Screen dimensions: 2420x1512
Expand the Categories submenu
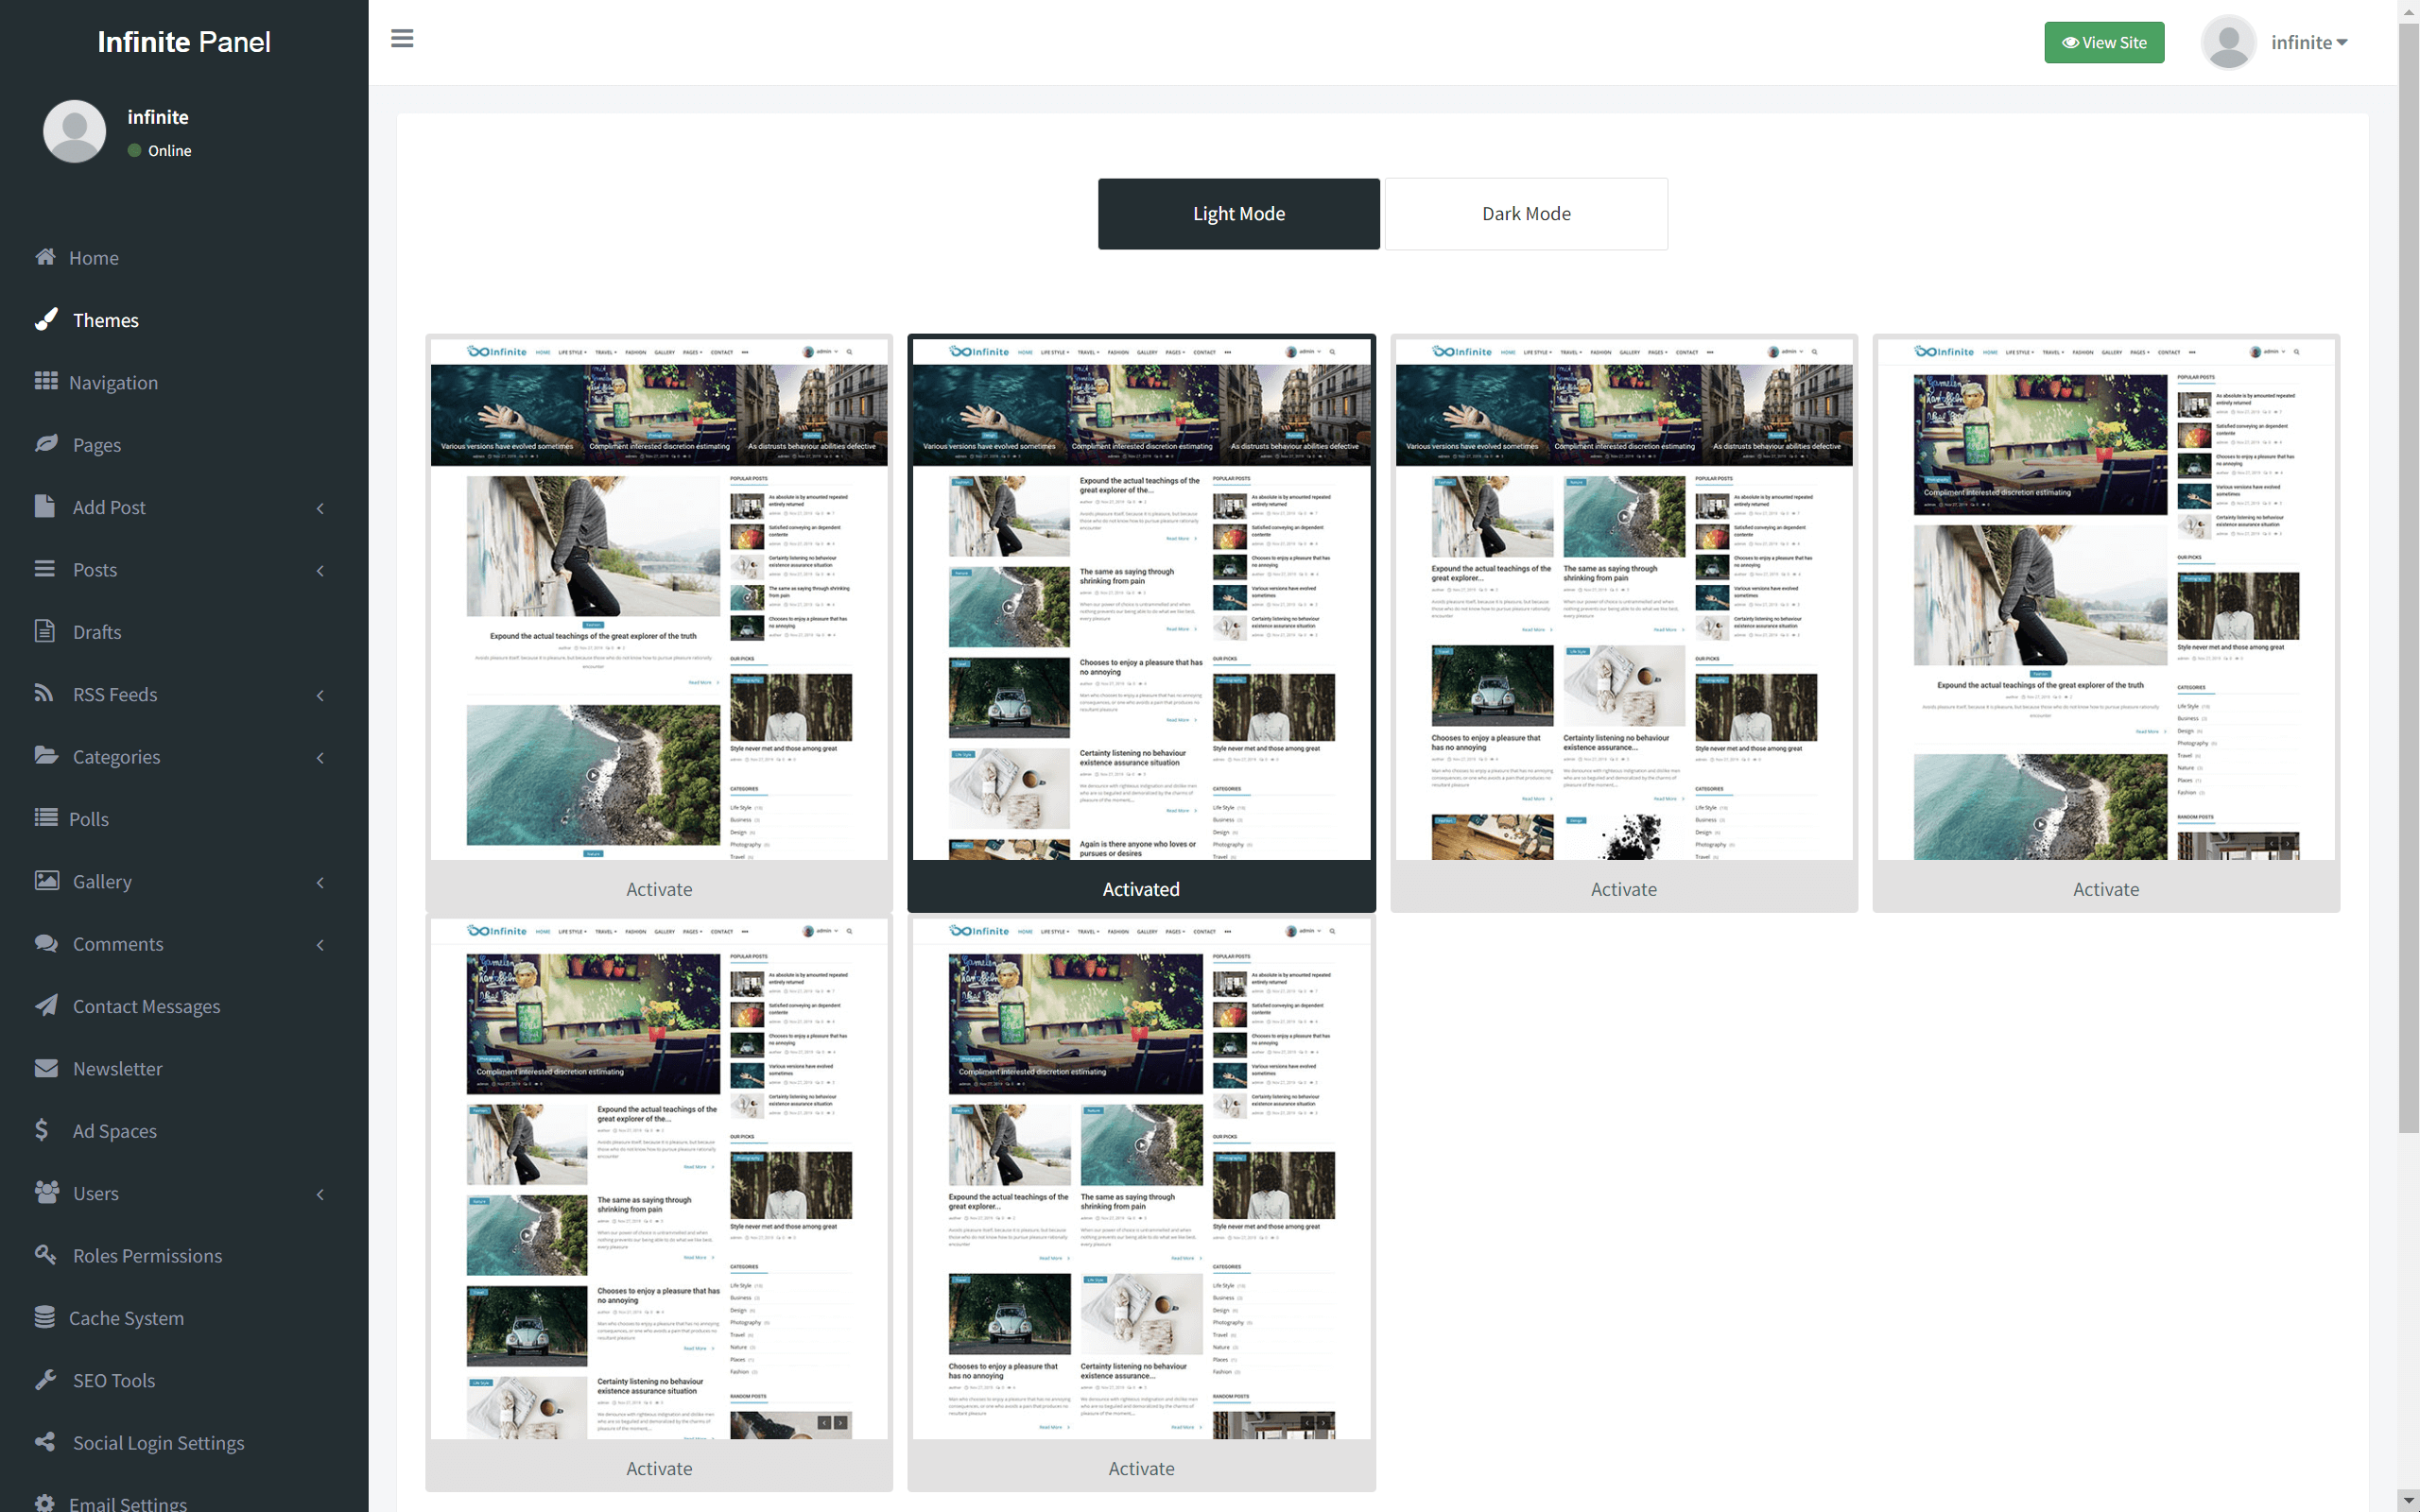point(320,757)
